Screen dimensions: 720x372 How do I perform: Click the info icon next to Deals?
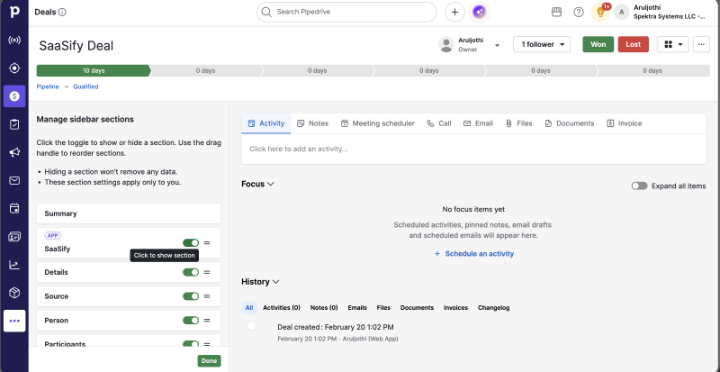62,12
